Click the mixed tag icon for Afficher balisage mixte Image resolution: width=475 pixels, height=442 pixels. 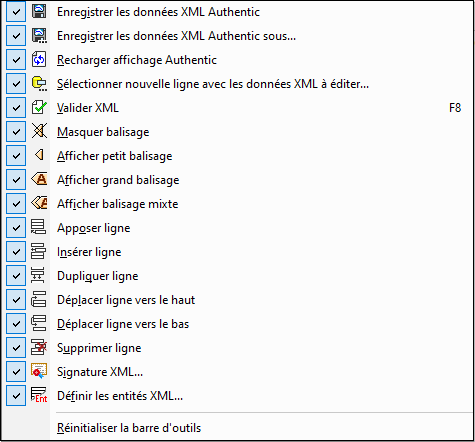click(39, 204)
